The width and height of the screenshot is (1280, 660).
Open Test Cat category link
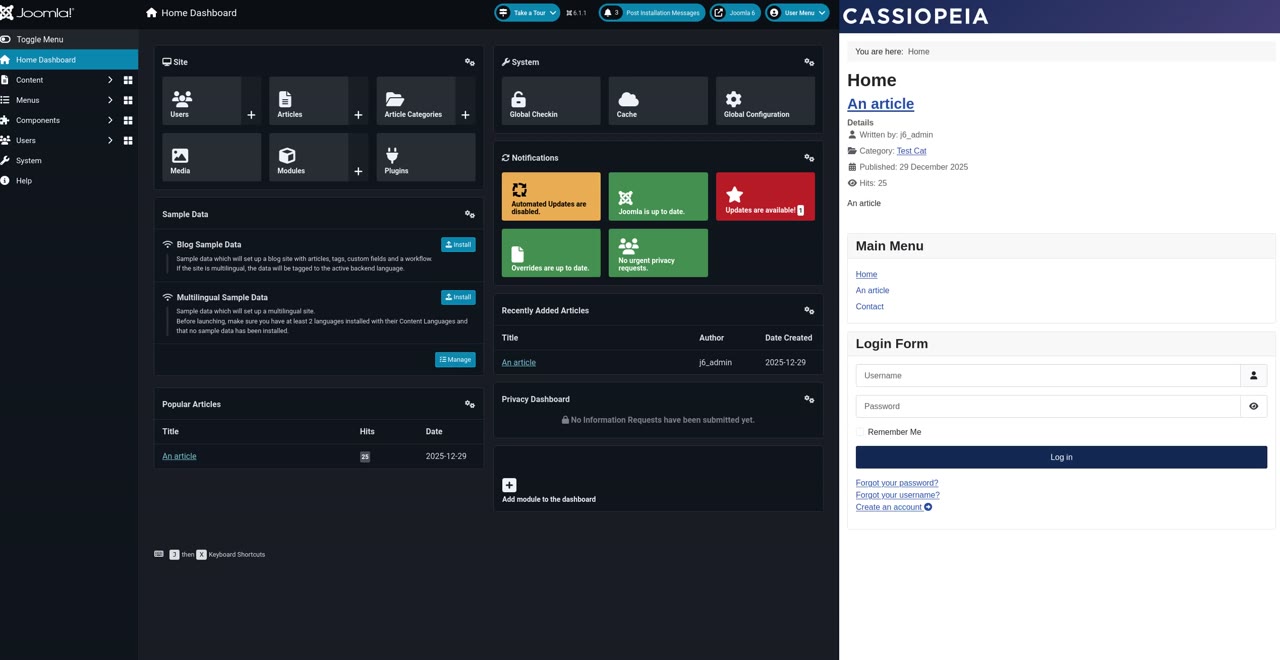point(911,151)
